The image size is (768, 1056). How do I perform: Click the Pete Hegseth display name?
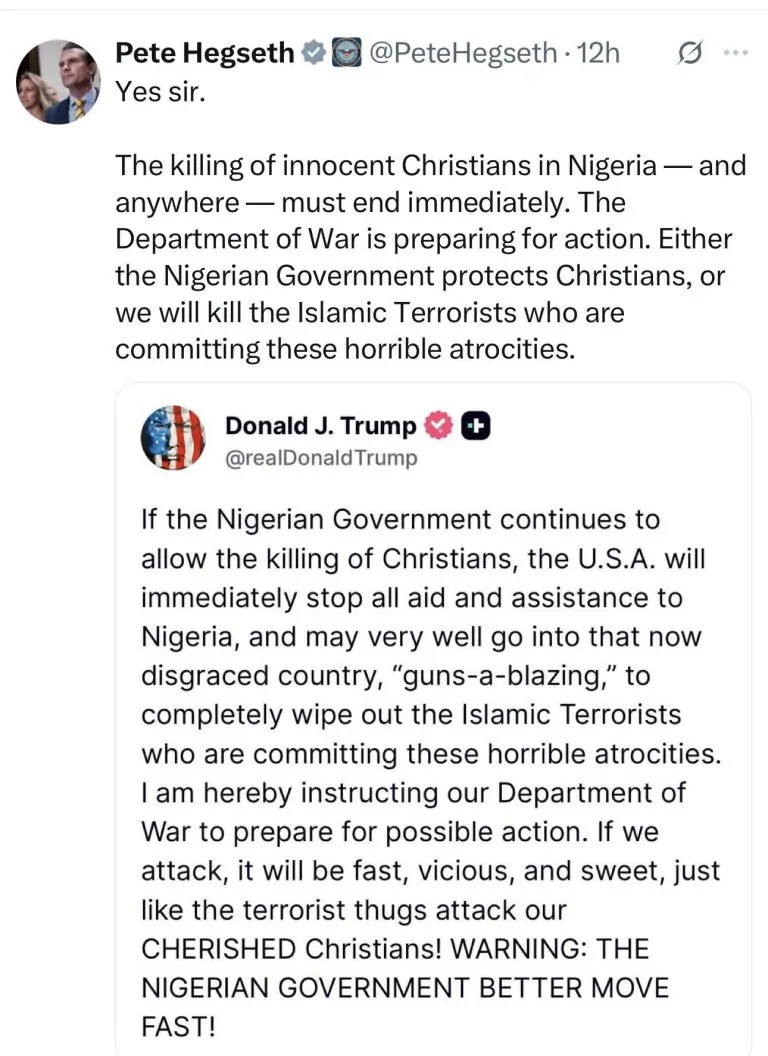(x=206, y=53)
